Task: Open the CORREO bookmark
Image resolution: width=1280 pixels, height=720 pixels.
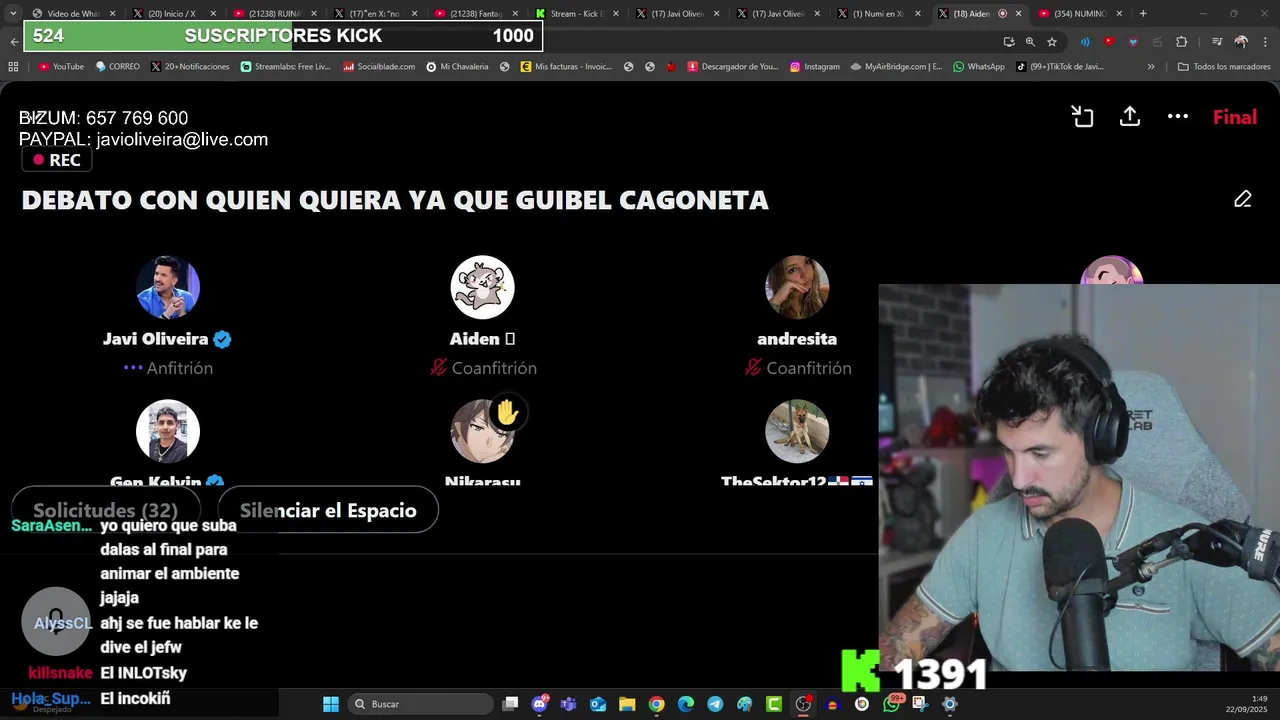Action: click(117, 66)
